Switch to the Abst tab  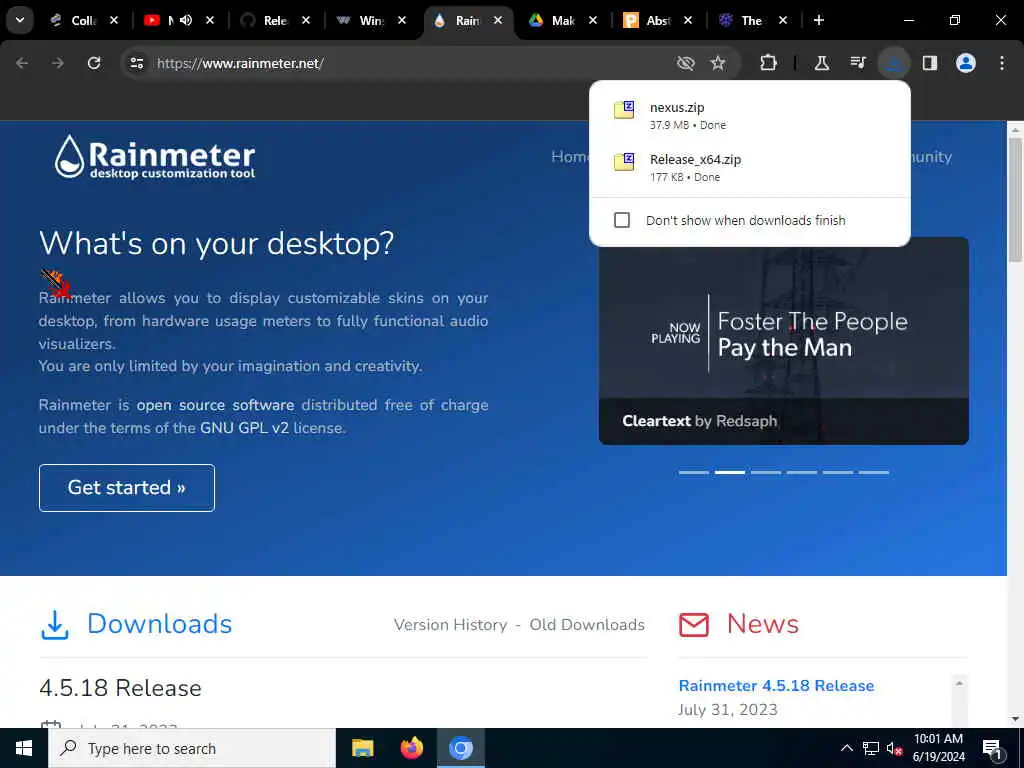coord(656,20)
